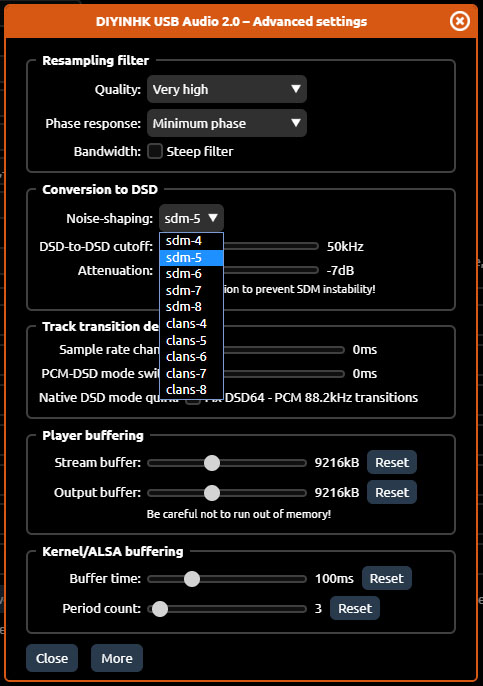Click the Output buffer 9216kB value
Viewport: 483px width, 686px height.
click(x=337, y=493)
